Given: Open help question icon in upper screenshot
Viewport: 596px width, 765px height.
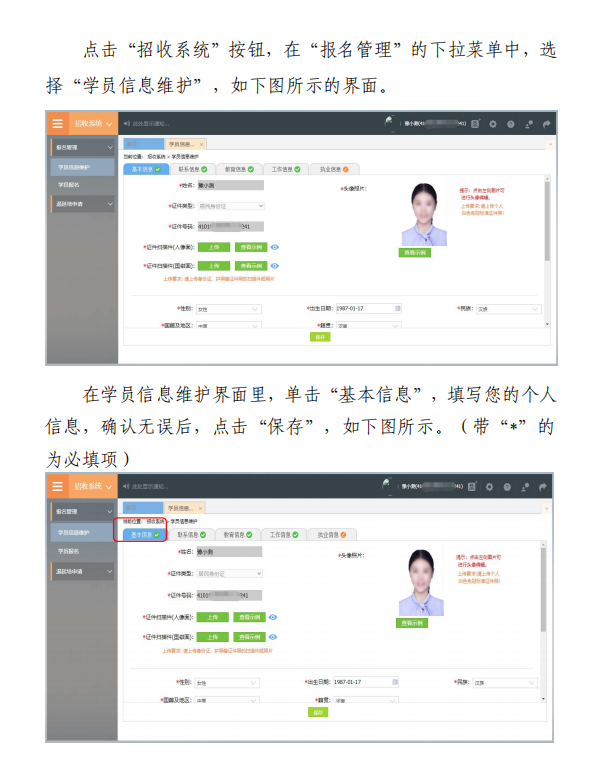Looking at the screenshot, I should [510, 124].
